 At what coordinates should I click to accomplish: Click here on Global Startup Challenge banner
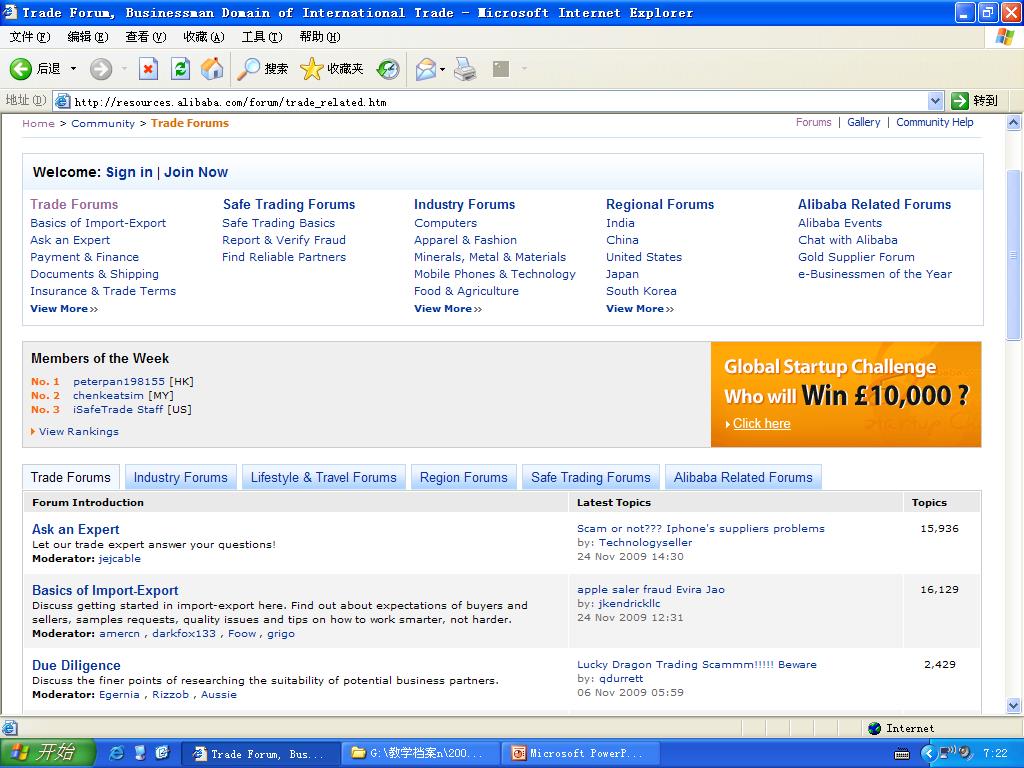761,424
